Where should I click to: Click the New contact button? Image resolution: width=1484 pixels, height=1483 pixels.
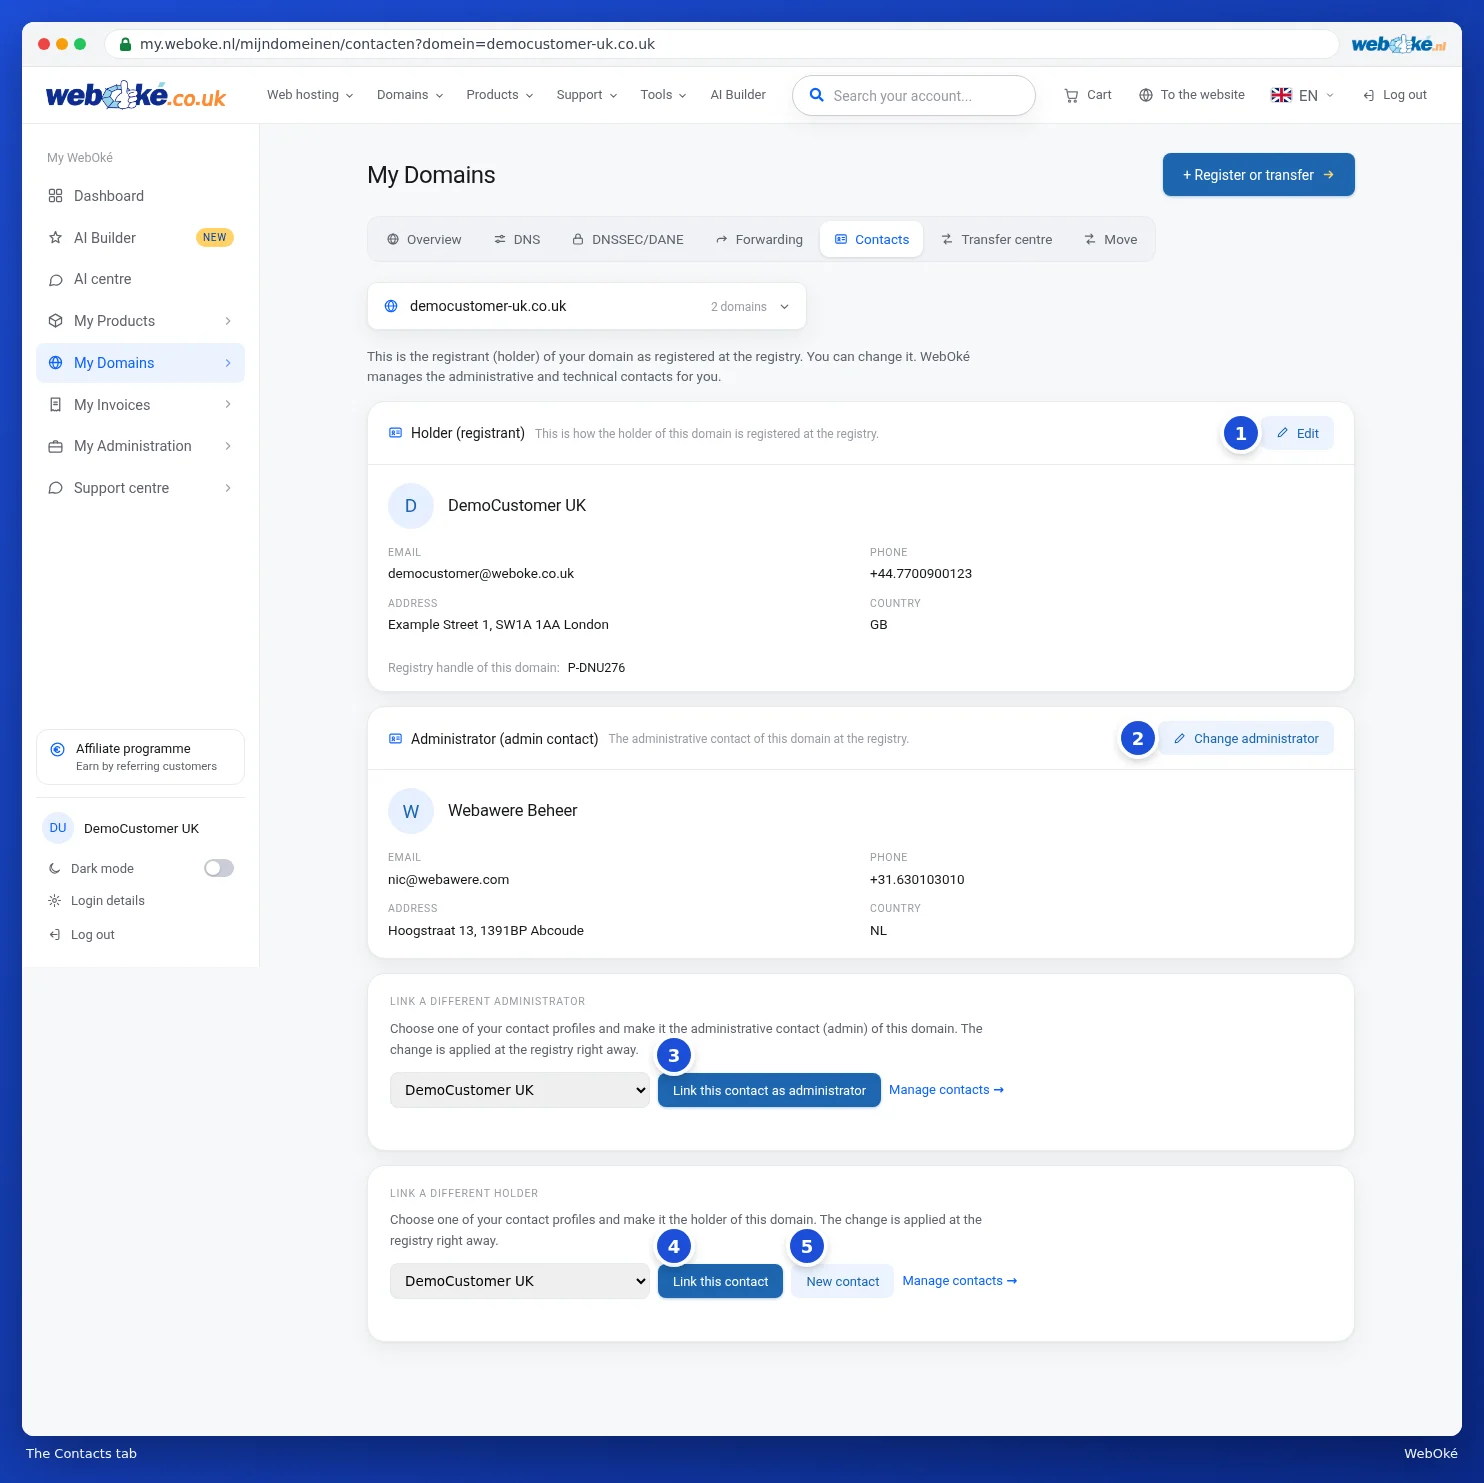click(842, 1281)
